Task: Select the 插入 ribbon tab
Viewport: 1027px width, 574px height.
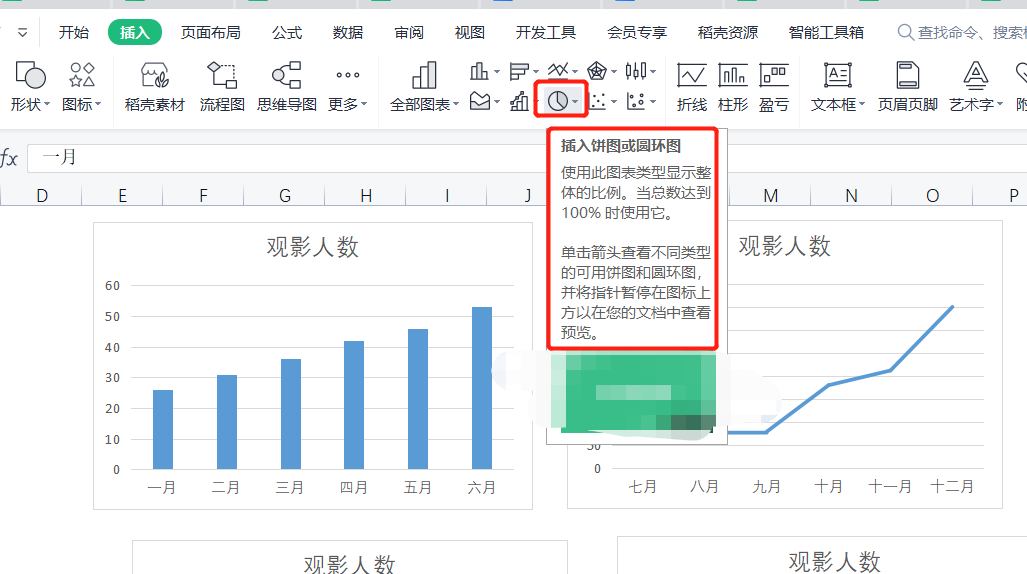Action: (134, 32)
